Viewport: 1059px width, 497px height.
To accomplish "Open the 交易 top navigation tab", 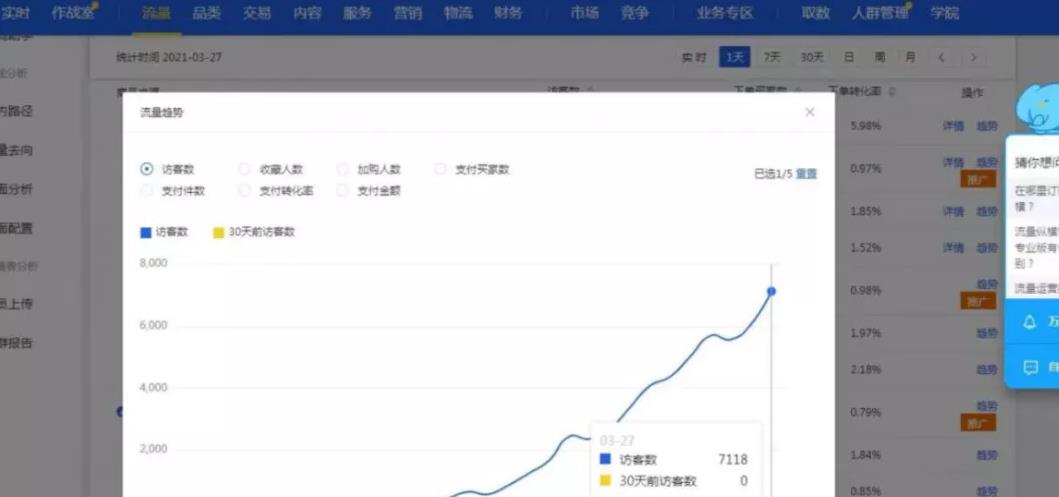I will coord(257,13).
